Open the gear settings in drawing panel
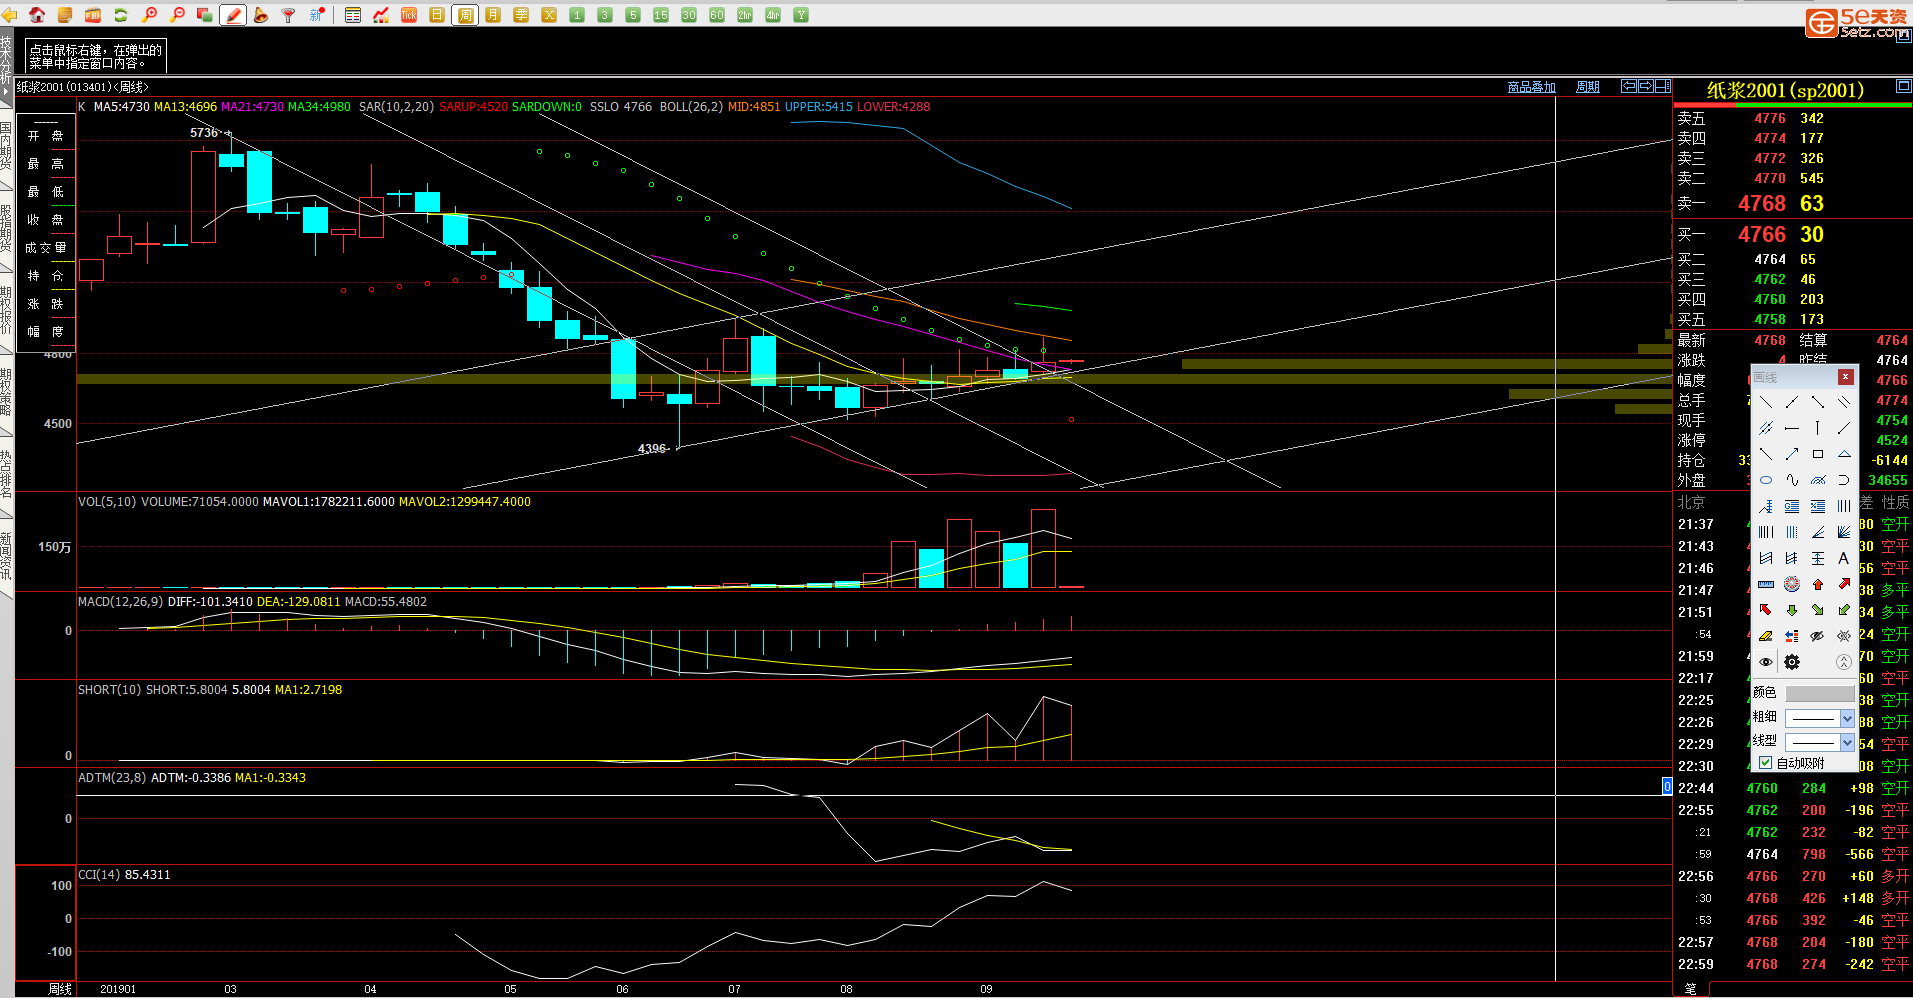Image resolution: width=1913 pixels, height=998 pixels. click(x=1792, y=662)
